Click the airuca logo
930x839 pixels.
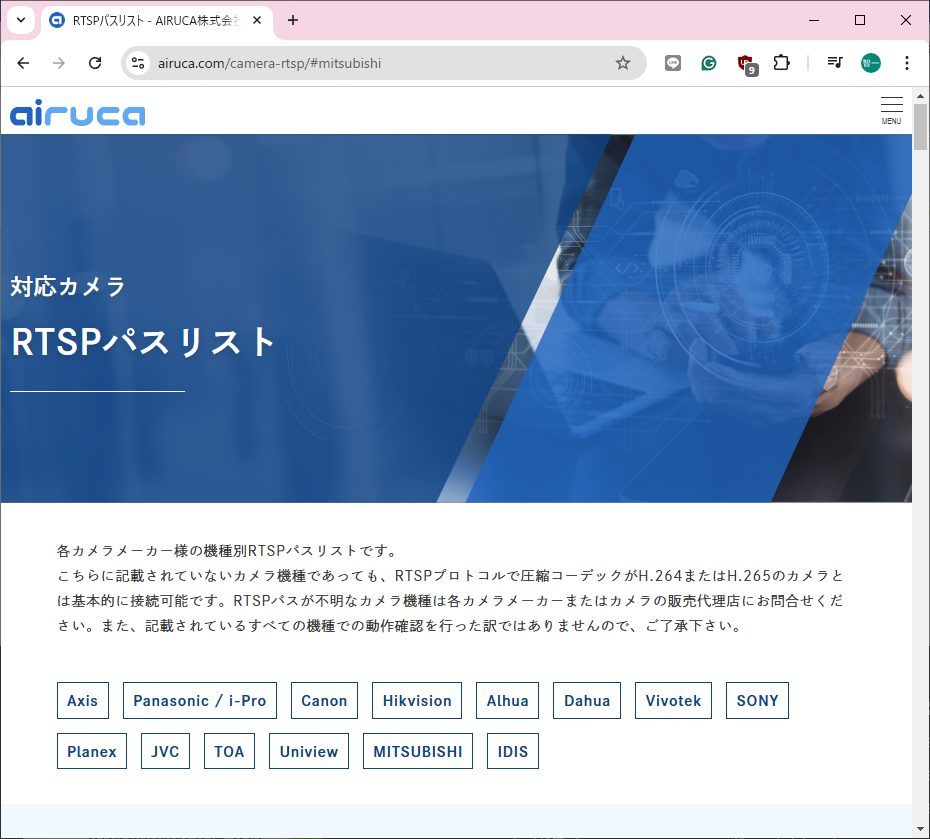[x=78, y=112]
